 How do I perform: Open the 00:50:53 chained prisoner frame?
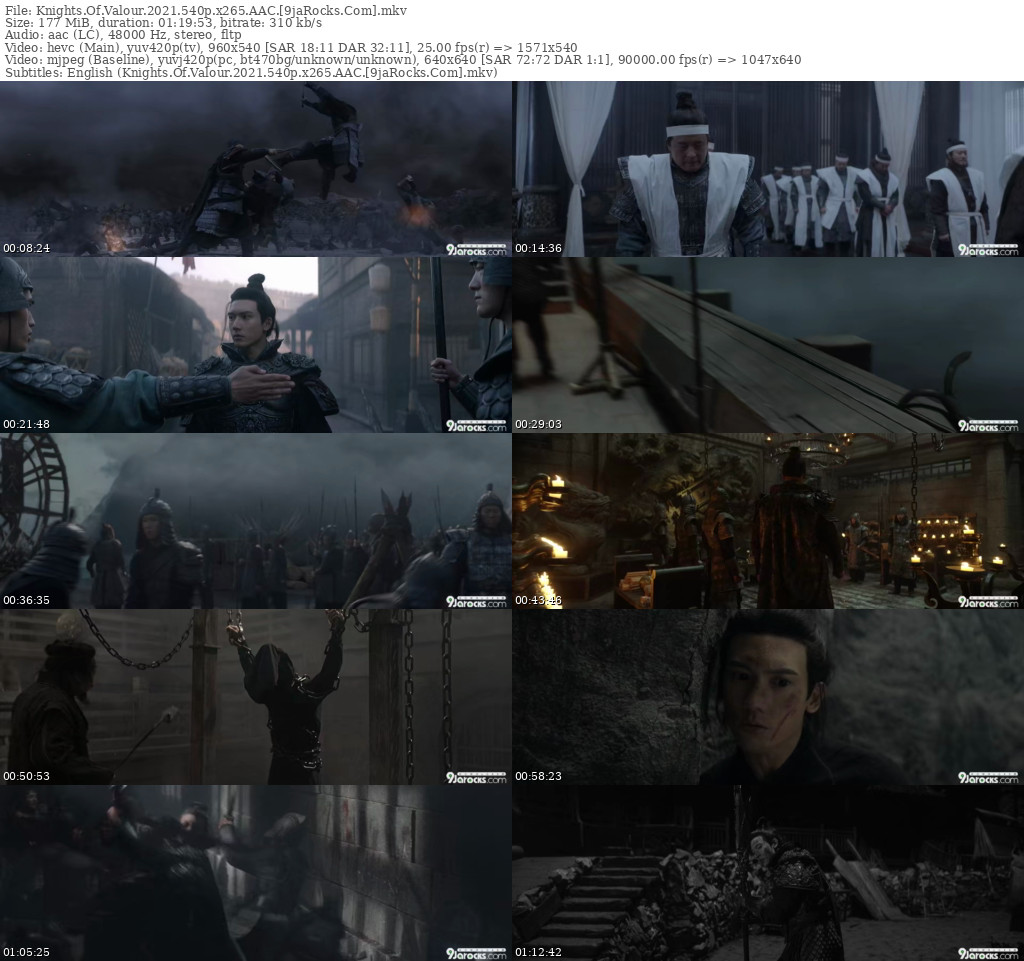pyautogui.click(x=256, y=696)
